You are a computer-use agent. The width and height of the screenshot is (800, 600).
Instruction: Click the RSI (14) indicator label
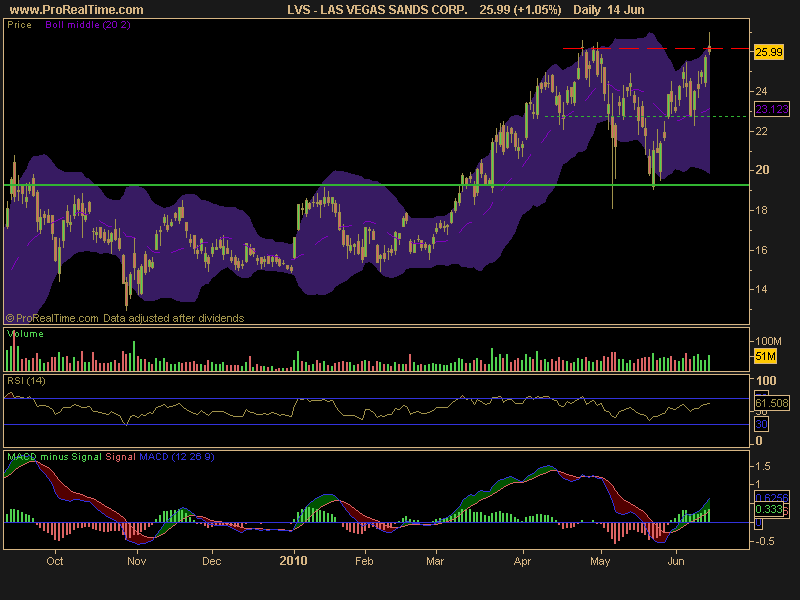[x=26, y=381]
